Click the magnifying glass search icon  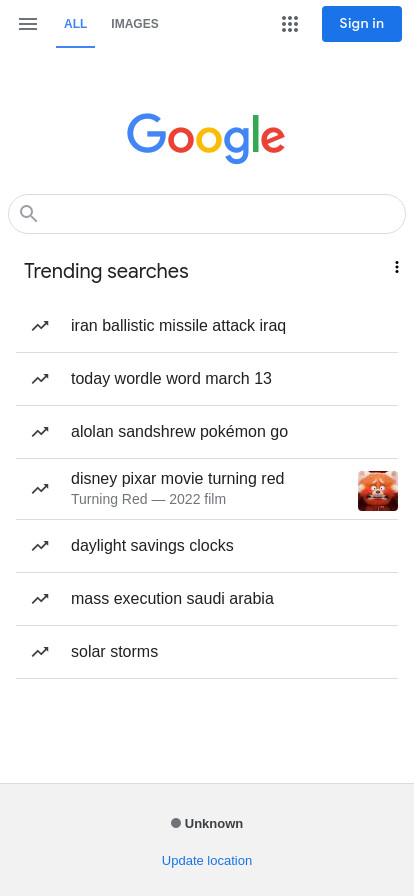[x=29, y=214]
